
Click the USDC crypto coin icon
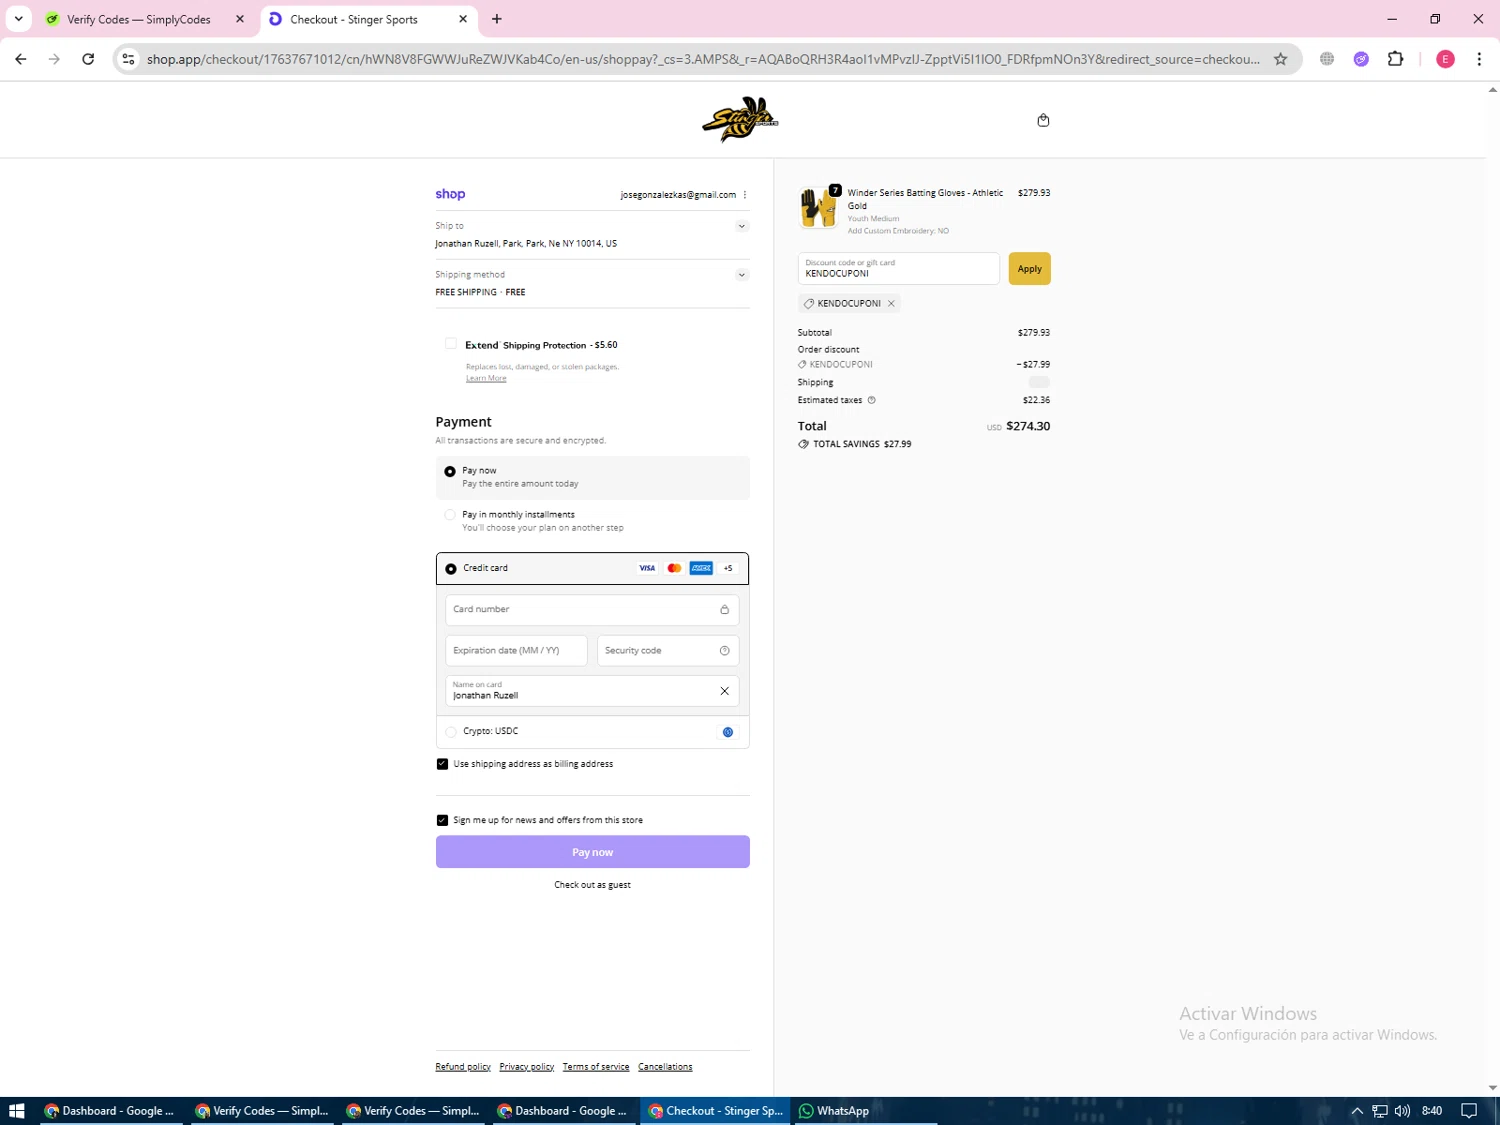[x=728, y=732]
